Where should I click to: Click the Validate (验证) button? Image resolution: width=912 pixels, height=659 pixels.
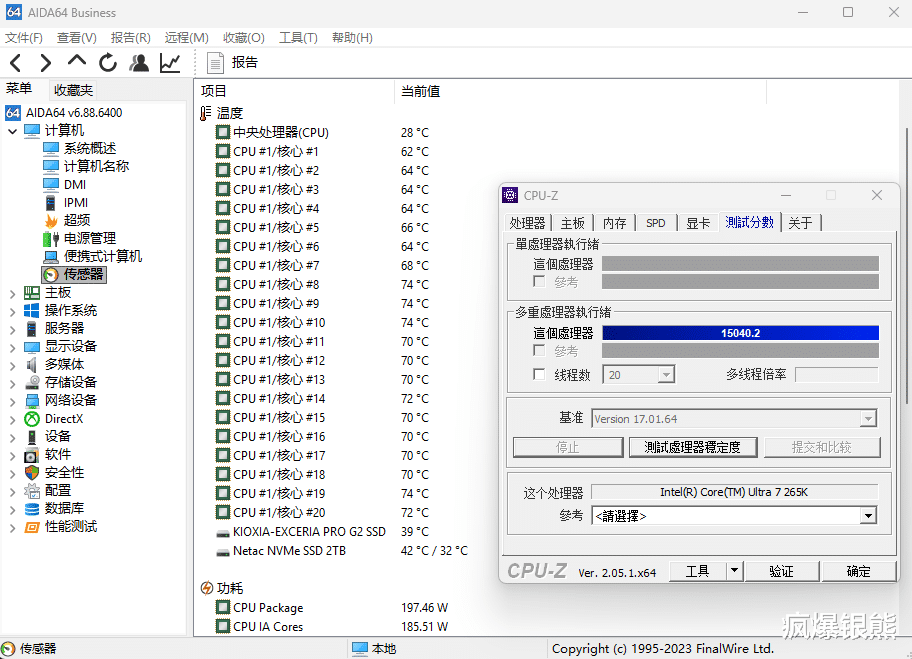pos(782,571)
